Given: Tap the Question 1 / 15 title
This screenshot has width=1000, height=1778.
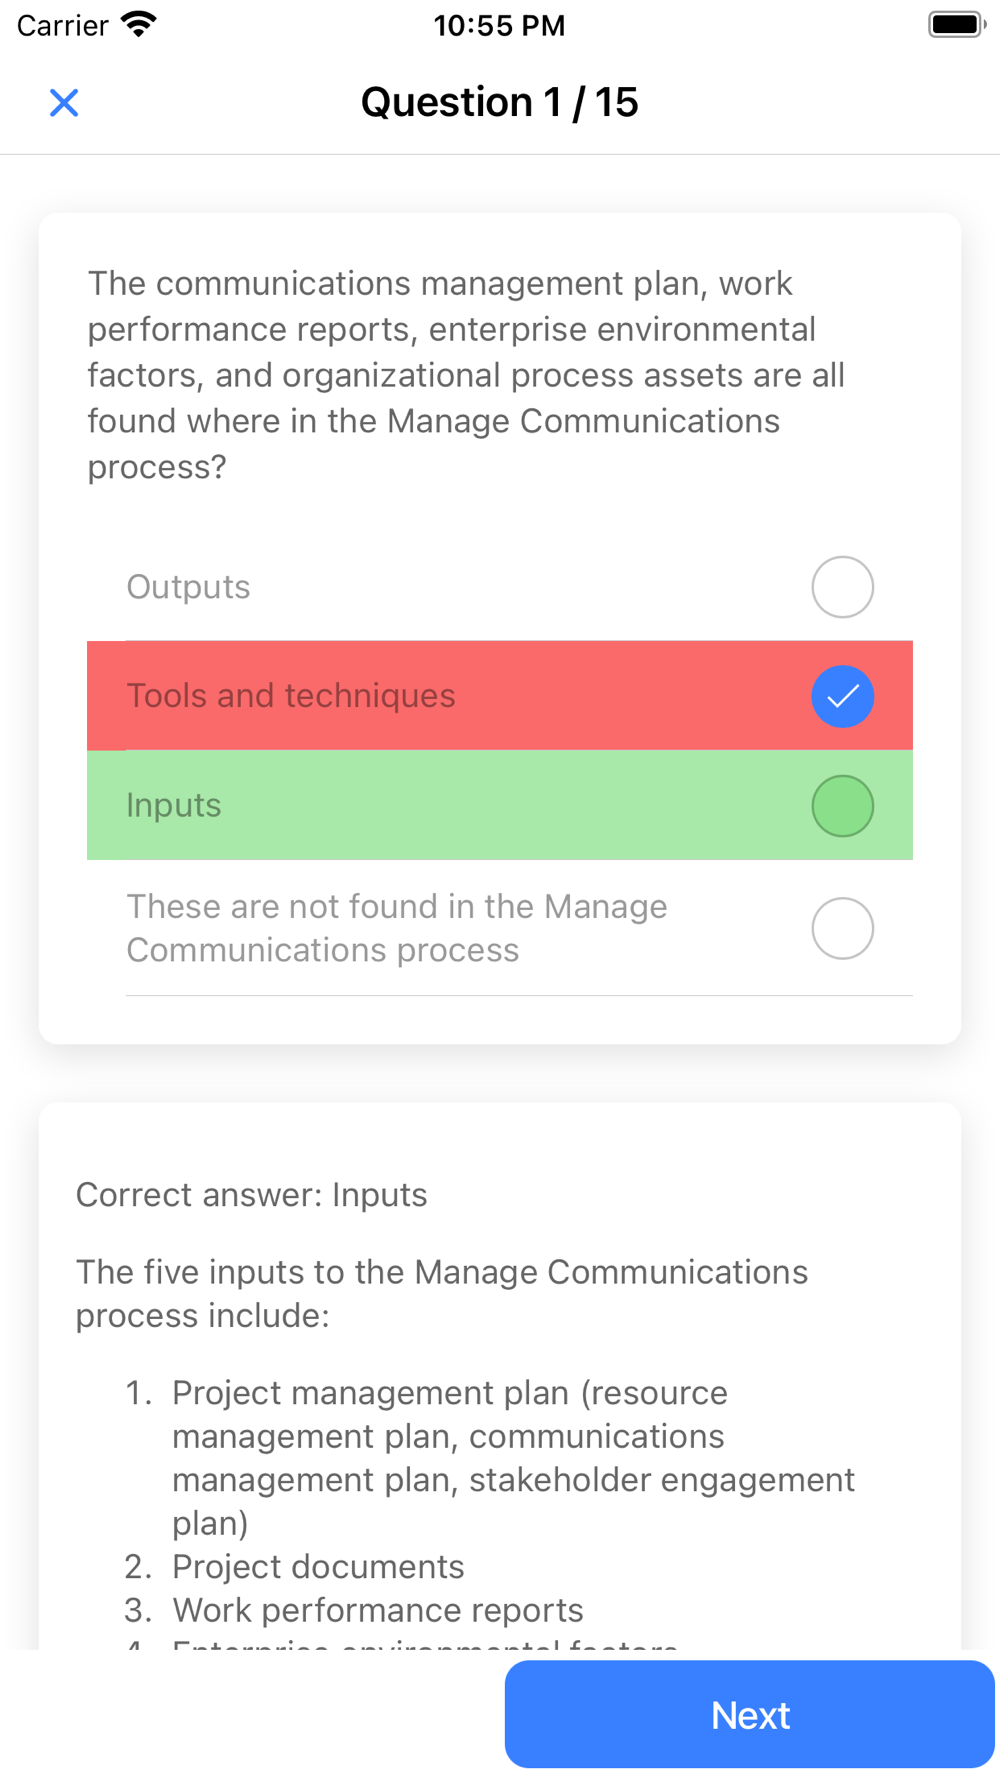Looking at the screenshot, I should [500, 102].
